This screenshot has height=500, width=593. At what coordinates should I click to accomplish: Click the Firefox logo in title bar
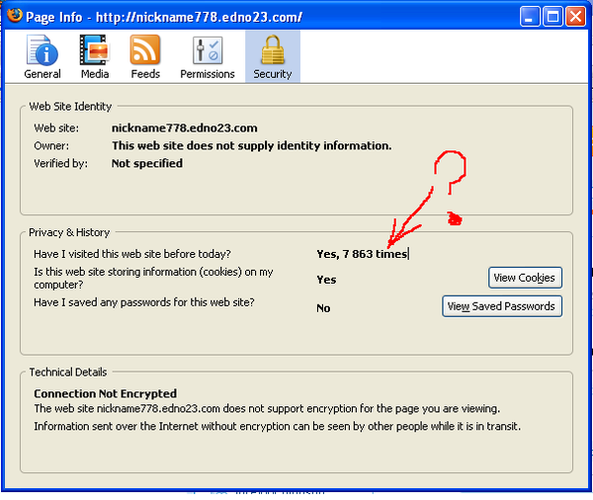tap(15, 15)
